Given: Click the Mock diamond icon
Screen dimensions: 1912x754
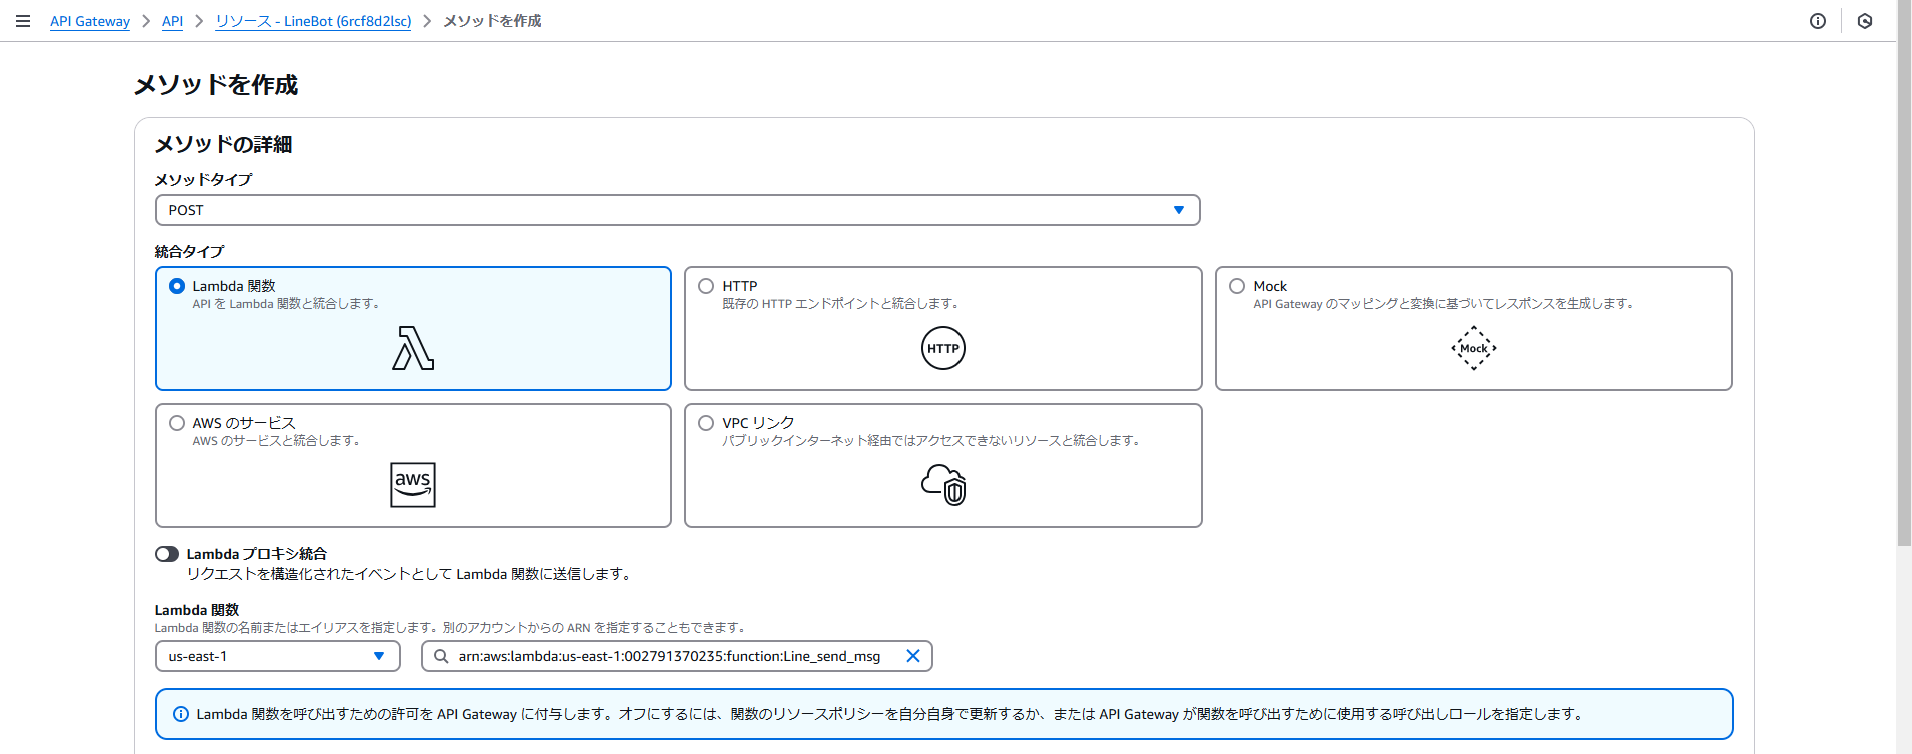Looking at the screenshot, I should (1474, 348).
